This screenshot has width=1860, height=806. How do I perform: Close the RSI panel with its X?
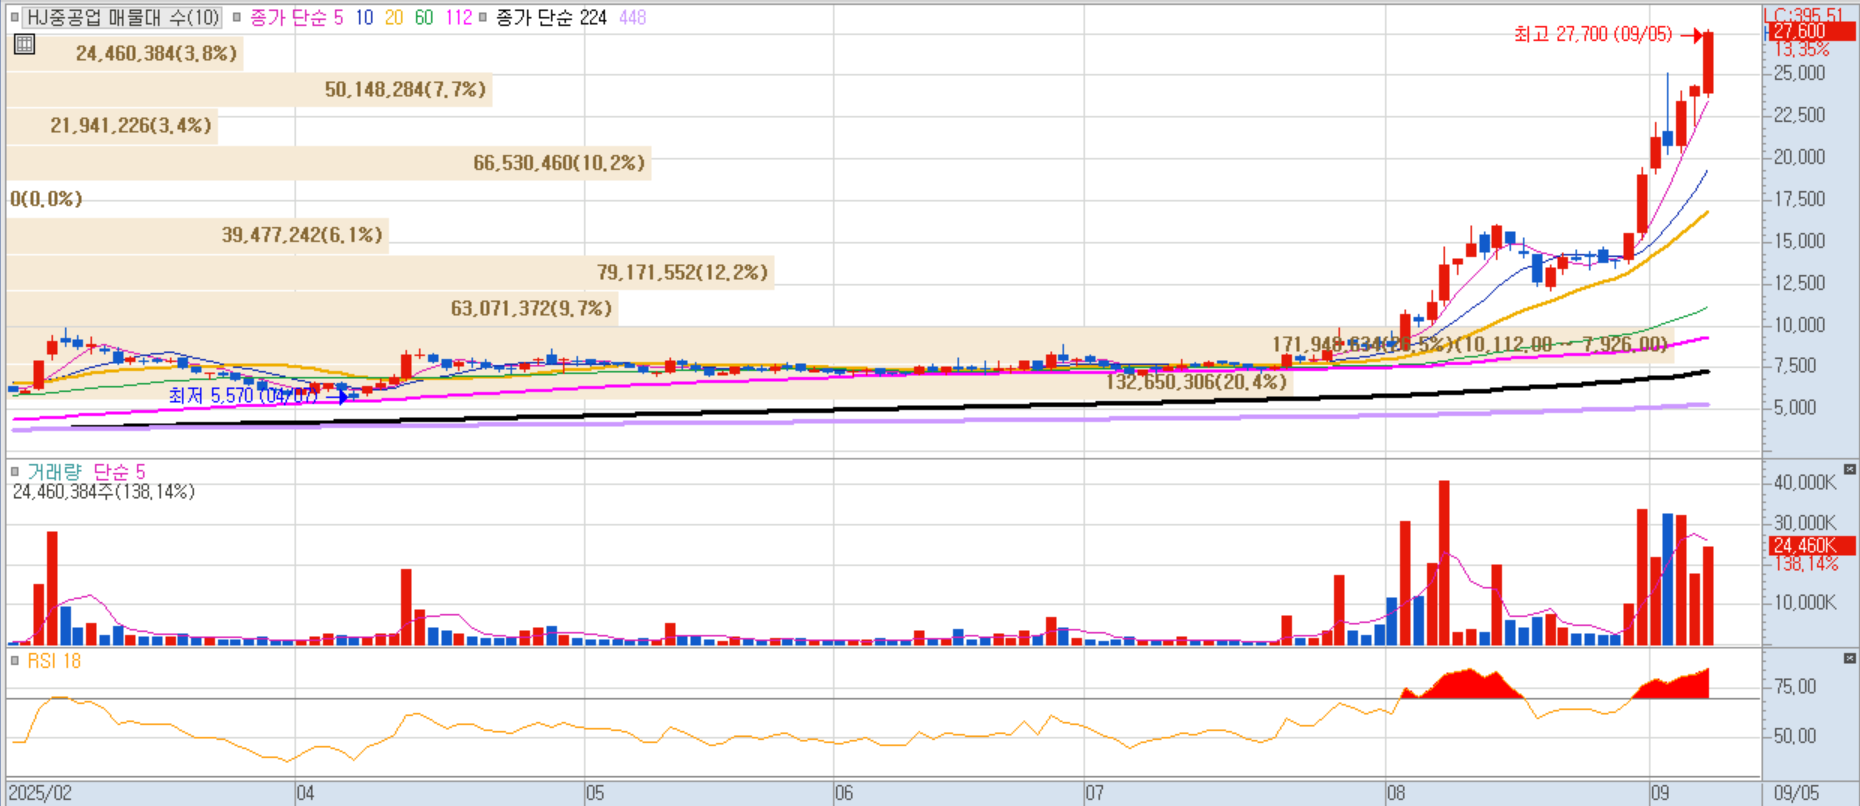[x=1849, y=658]
